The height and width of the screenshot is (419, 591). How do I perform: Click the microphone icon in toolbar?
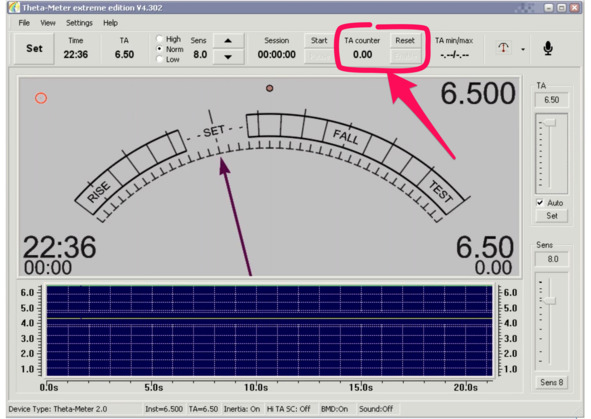[548, 48]
